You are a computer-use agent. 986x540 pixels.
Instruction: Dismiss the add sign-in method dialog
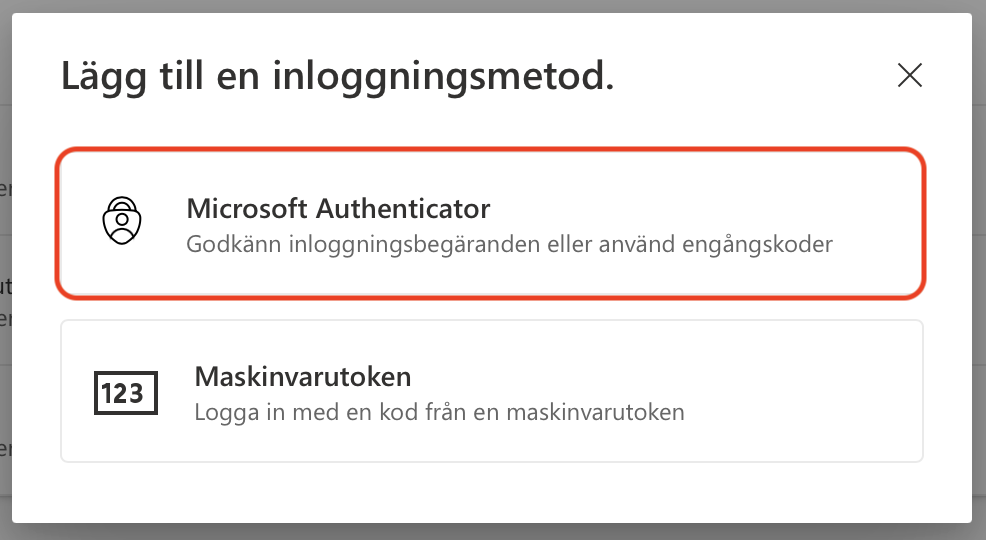point(909,75)
